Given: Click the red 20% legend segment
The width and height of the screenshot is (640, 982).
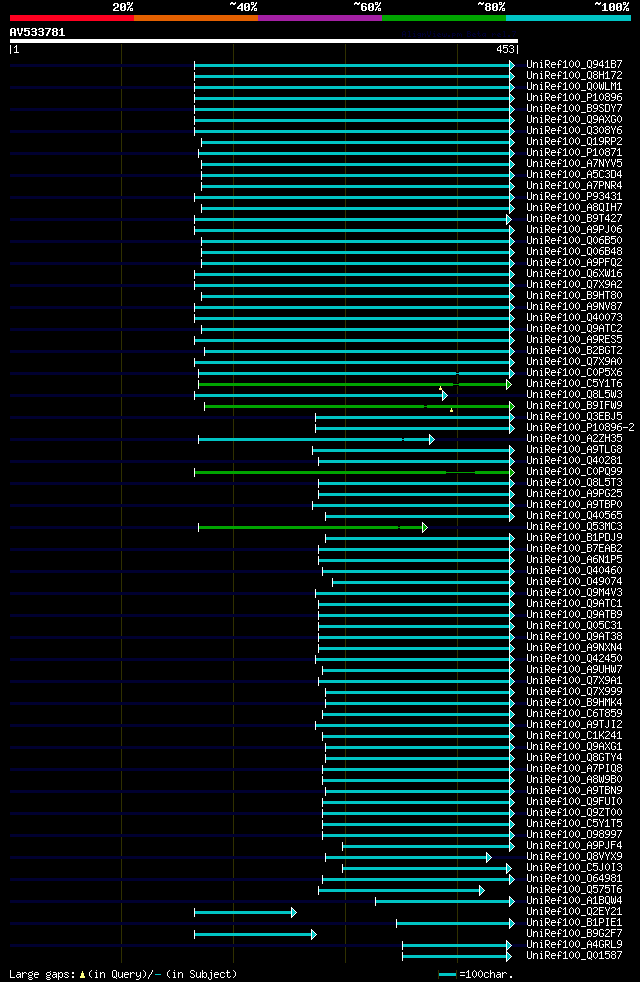Looking at the screenshot, I should [72, 18].
